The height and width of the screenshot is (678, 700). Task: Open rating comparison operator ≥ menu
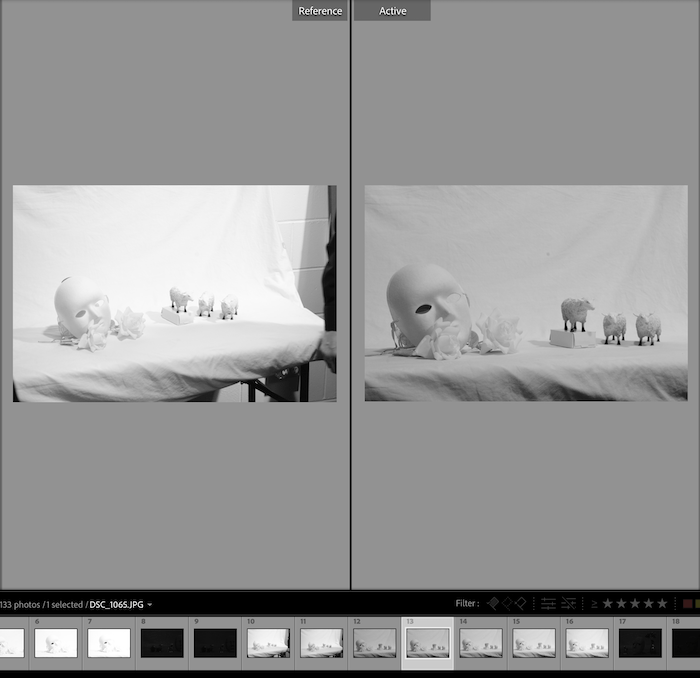(594, 604)
